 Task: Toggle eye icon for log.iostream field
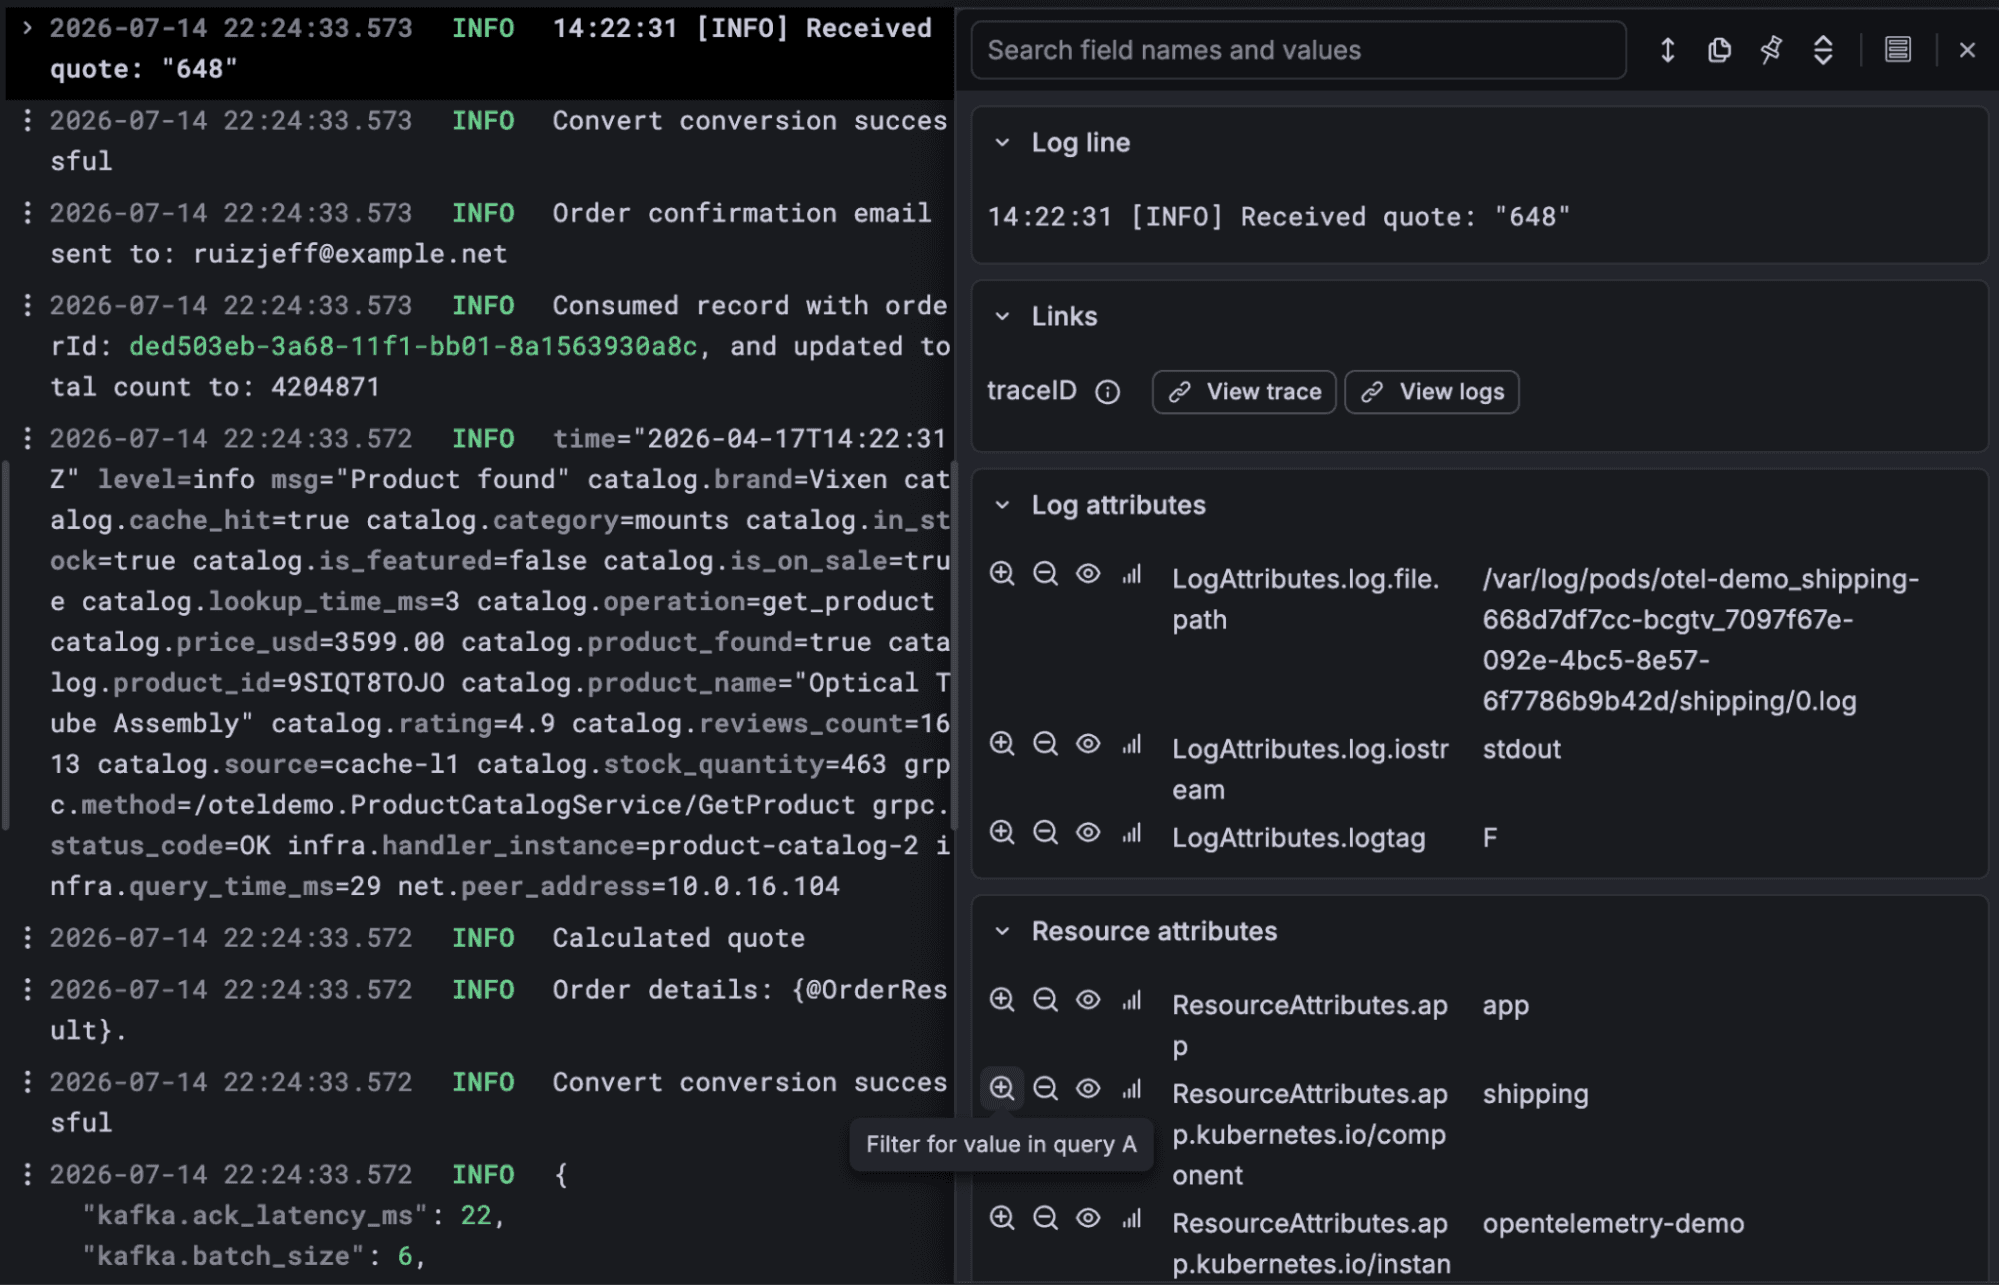pyautogui.click(x=1088, y=744)
